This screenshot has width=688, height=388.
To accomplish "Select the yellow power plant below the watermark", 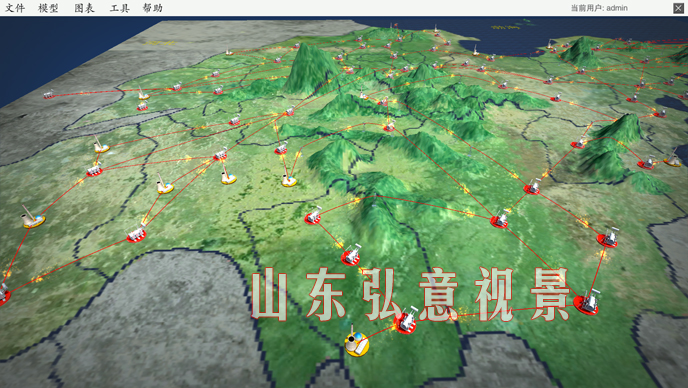I will tap(356, 343).
